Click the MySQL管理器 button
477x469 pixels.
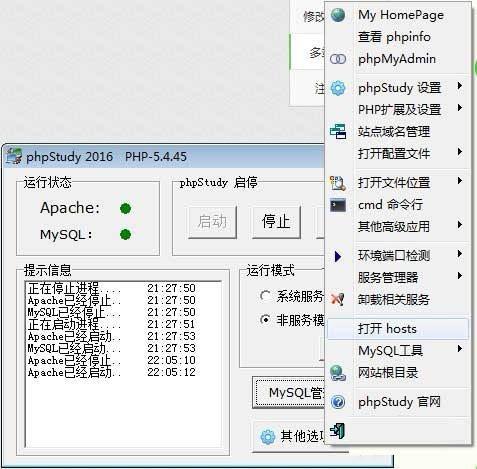click(x=289, y=393)
